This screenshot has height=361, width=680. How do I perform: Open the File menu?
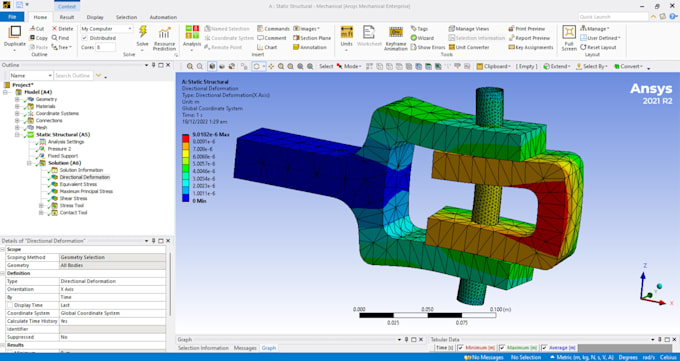click(x=12, y=17)
